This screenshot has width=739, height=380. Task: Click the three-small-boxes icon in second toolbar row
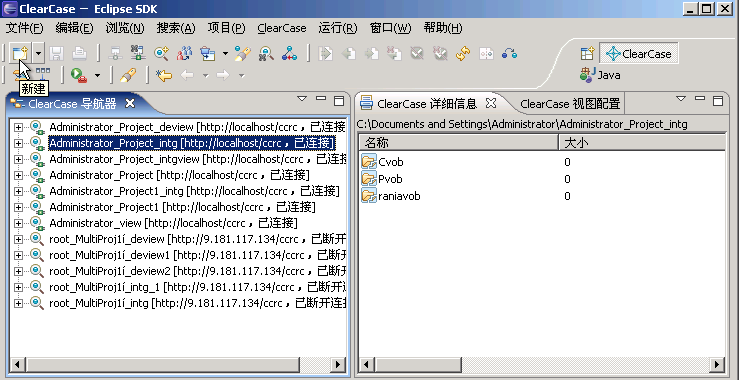pyautogui.click(x=43, y=74)
